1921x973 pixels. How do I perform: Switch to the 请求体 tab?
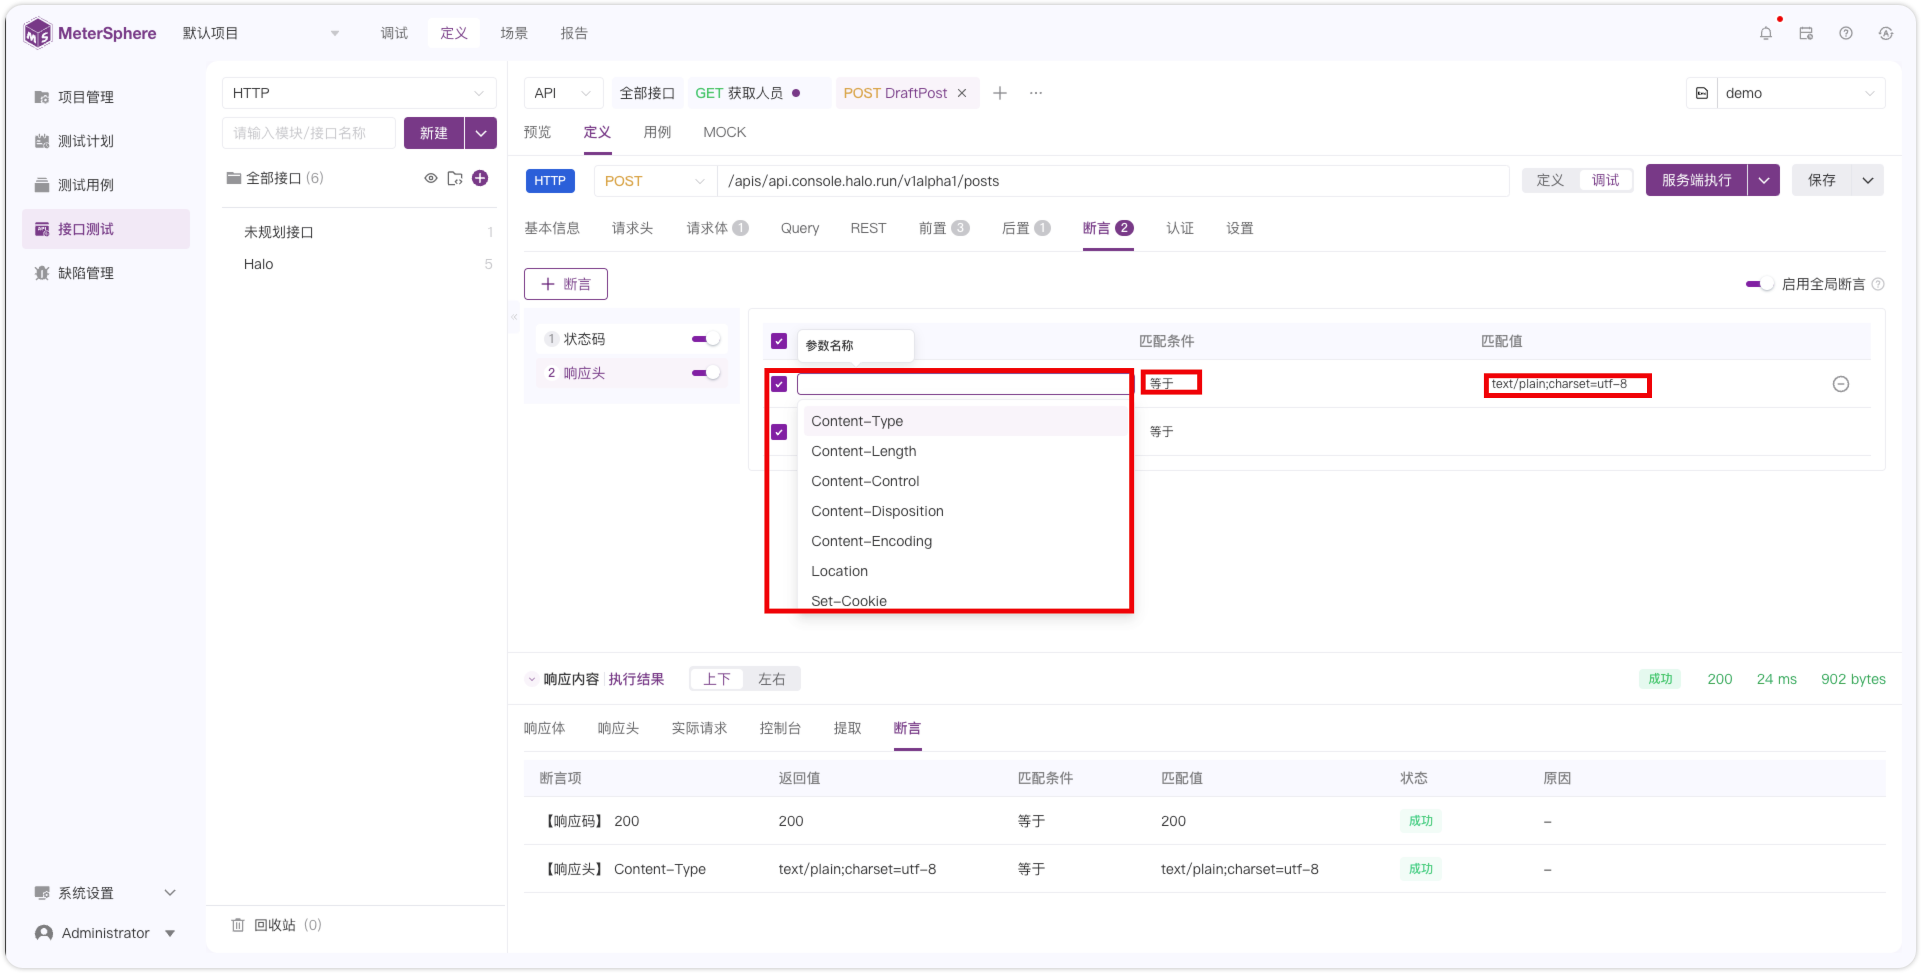[x=717, y=228]
